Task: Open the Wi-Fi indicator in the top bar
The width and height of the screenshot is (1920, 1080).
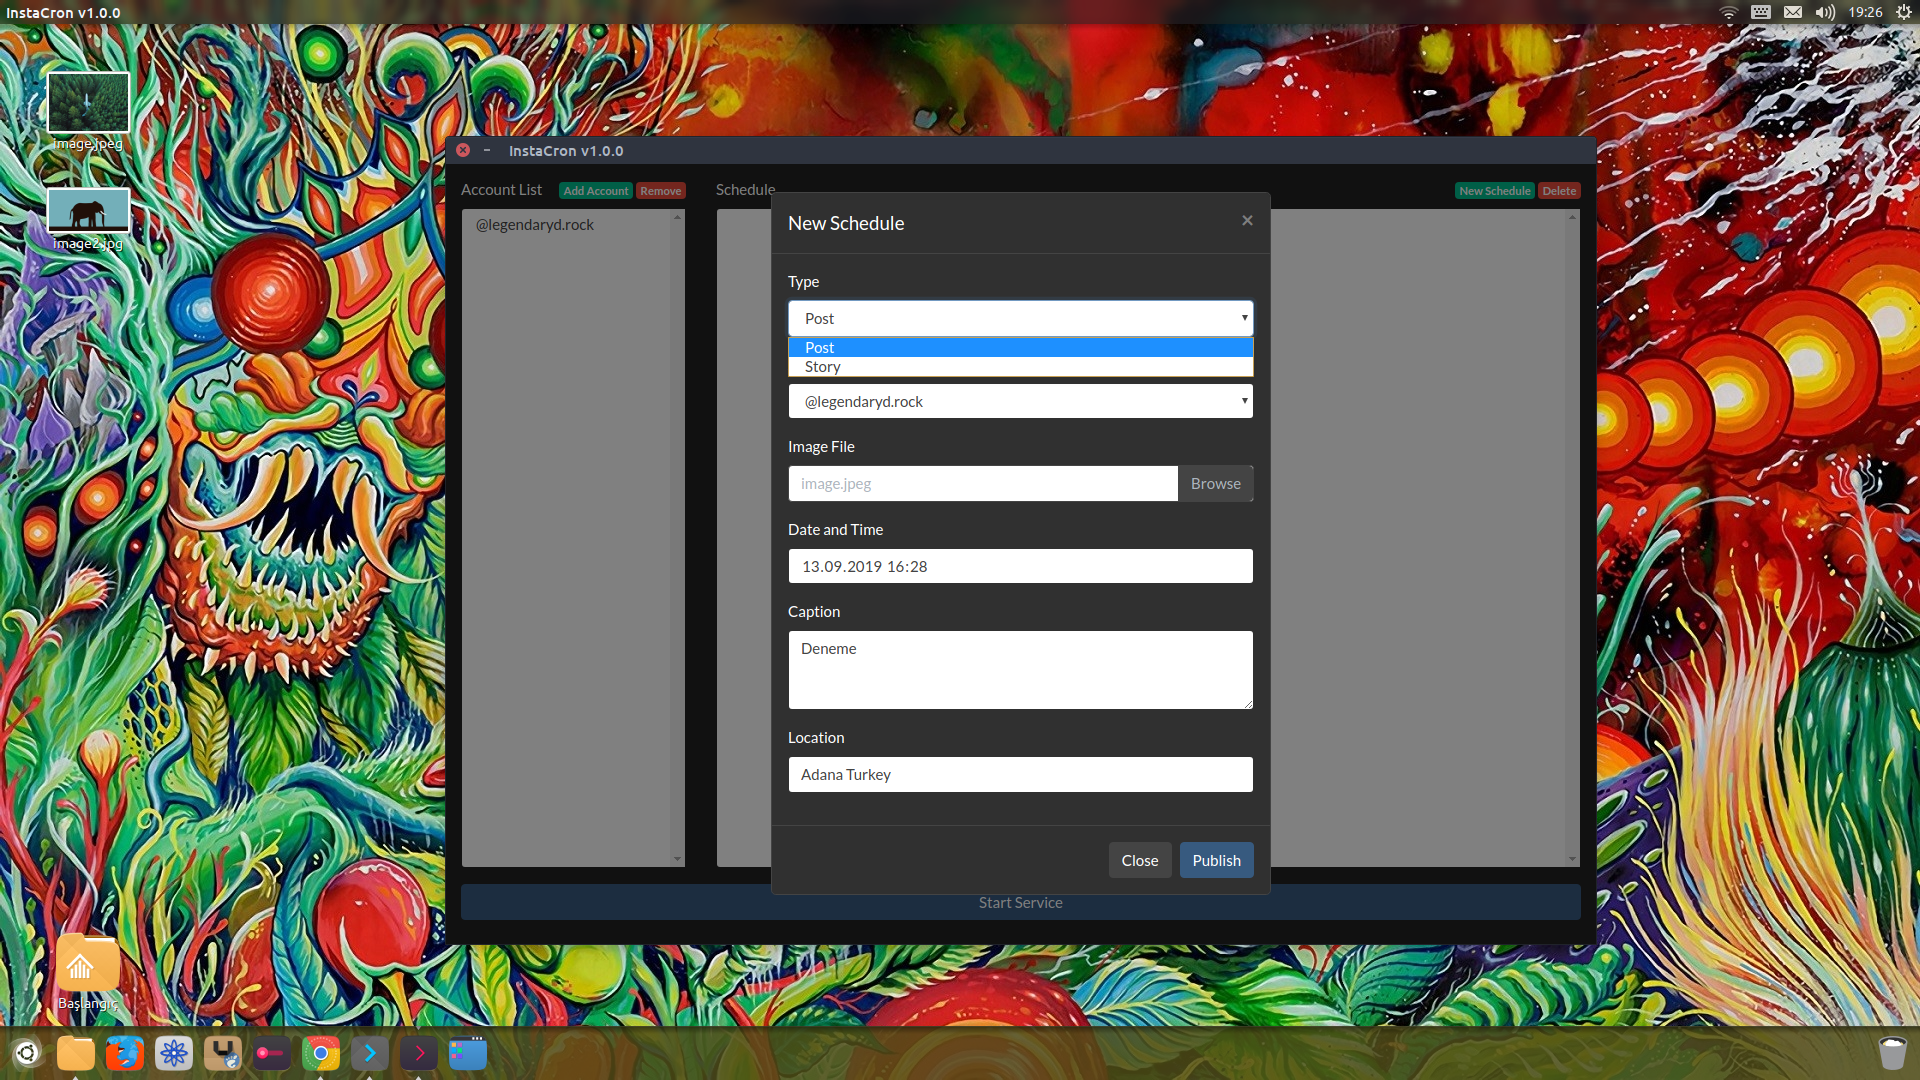Action: tap(1728, 12)
